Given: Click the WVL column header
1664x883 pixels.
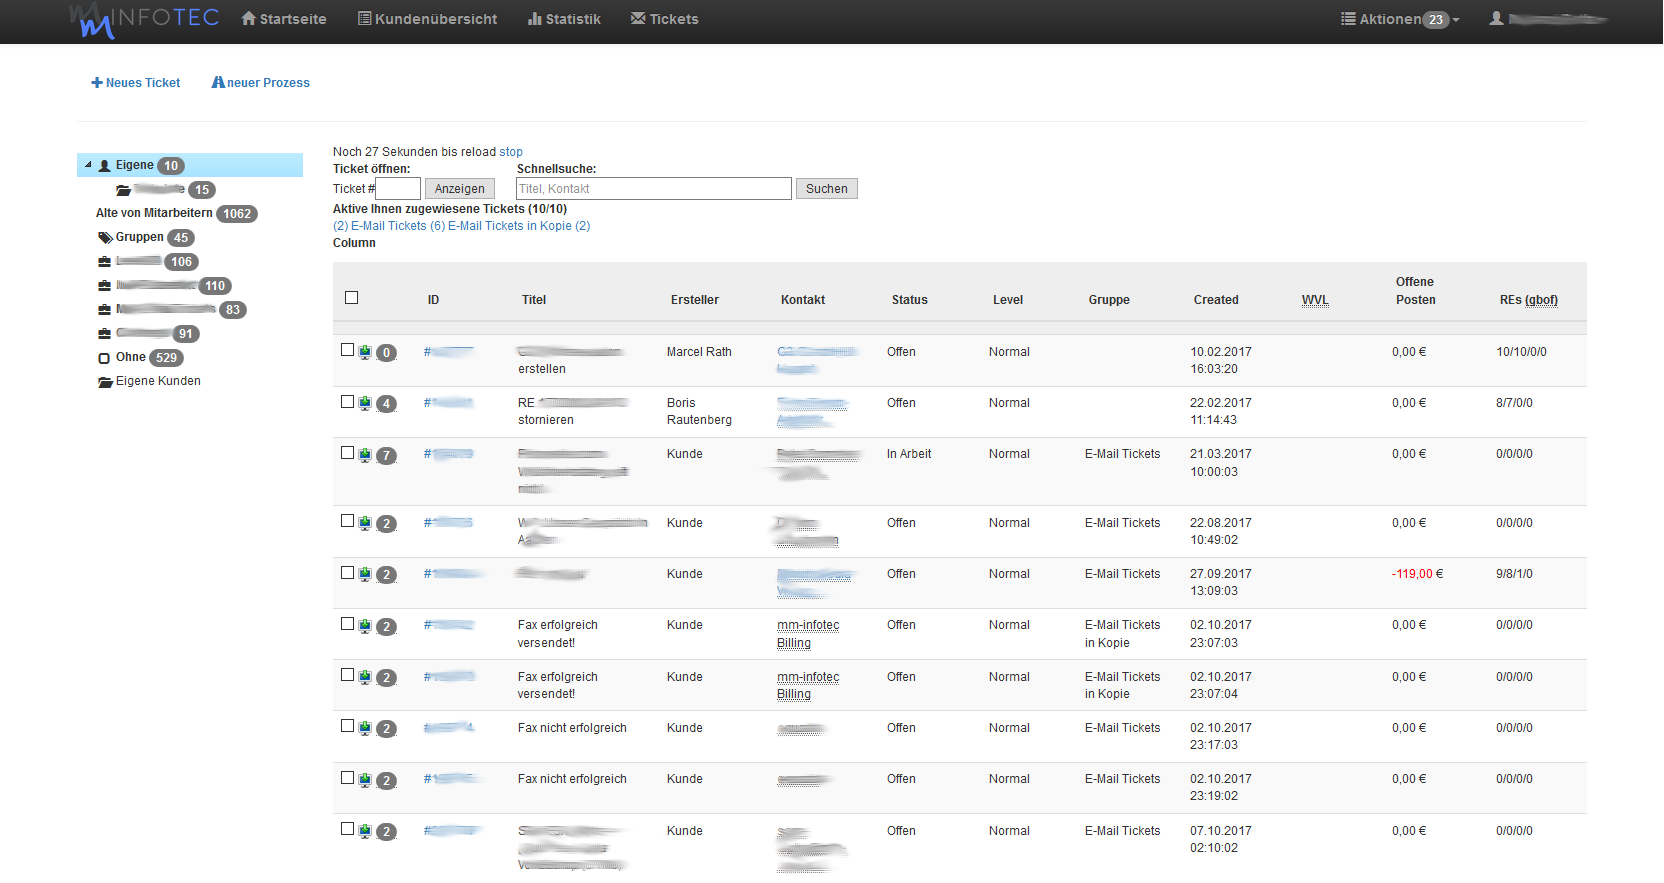Looking at the screenshot, I should [1315, 300].
